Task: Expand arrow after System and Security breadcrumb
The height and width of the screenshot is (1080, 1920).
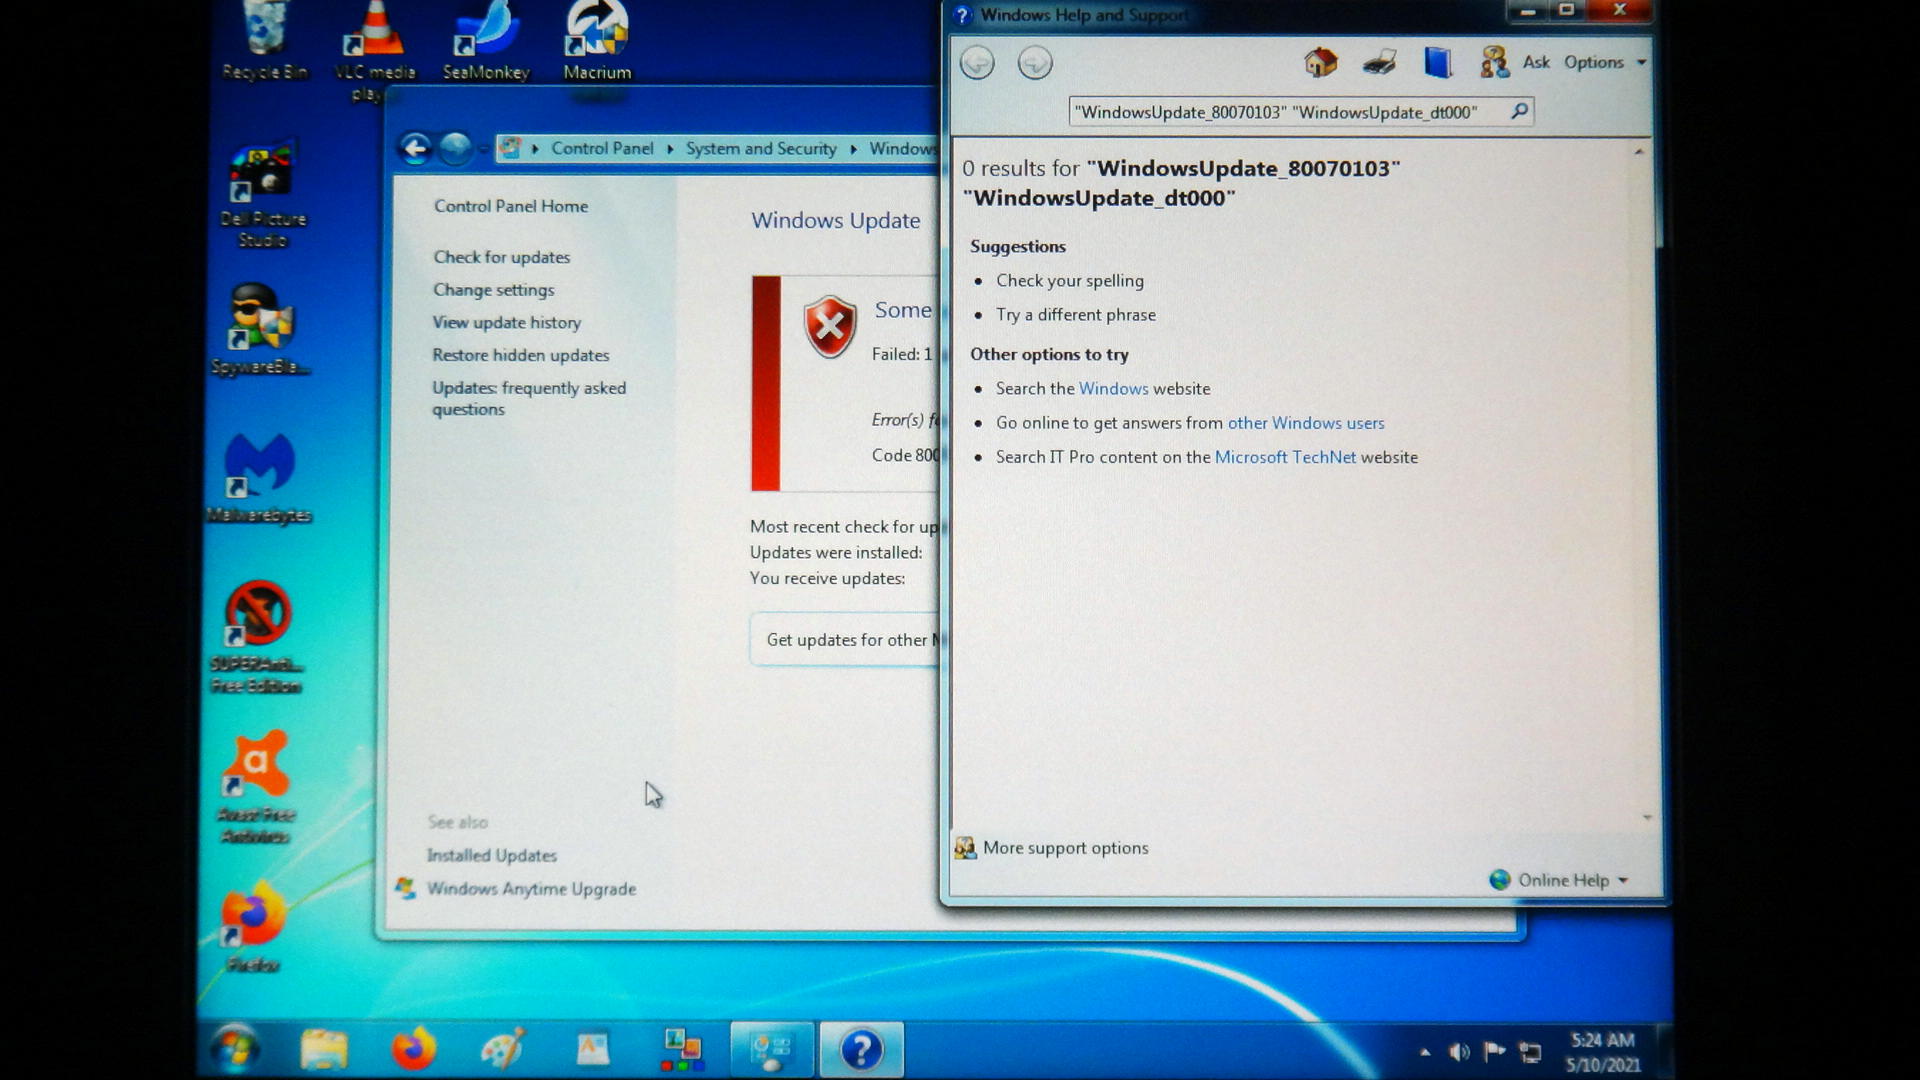Action: click(x=853, y=149)
